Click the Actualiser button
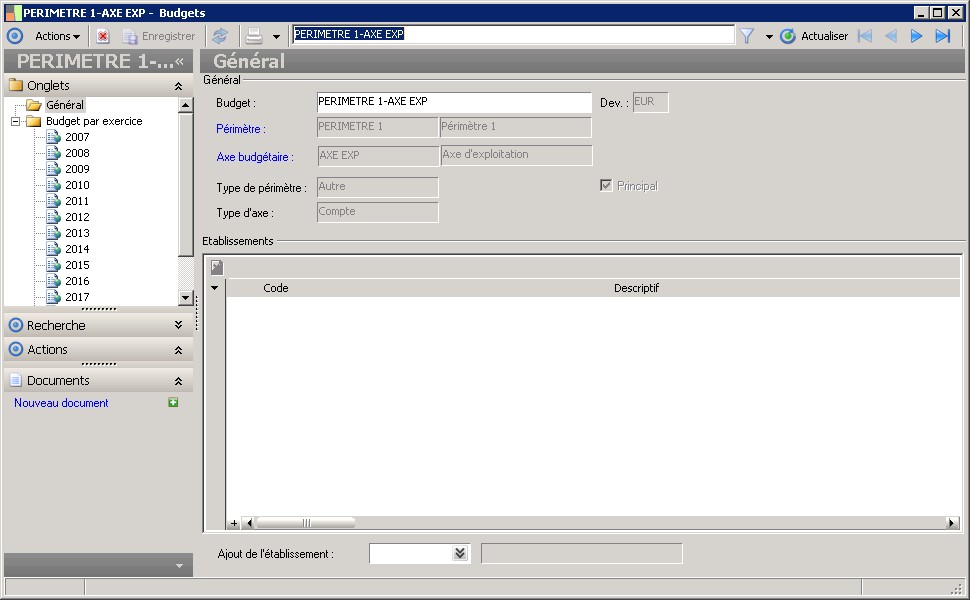 tap(813, 36)
